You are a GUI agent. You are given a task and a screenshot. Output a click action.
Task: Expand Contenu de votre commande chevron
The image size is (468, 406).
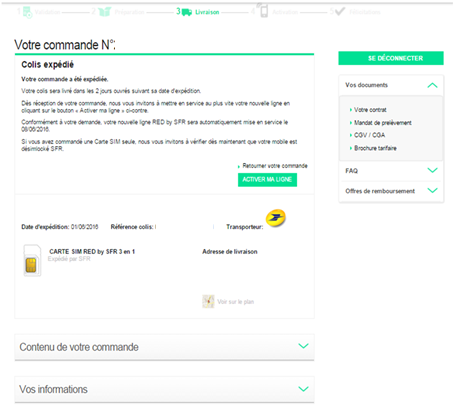click(303, 346)
